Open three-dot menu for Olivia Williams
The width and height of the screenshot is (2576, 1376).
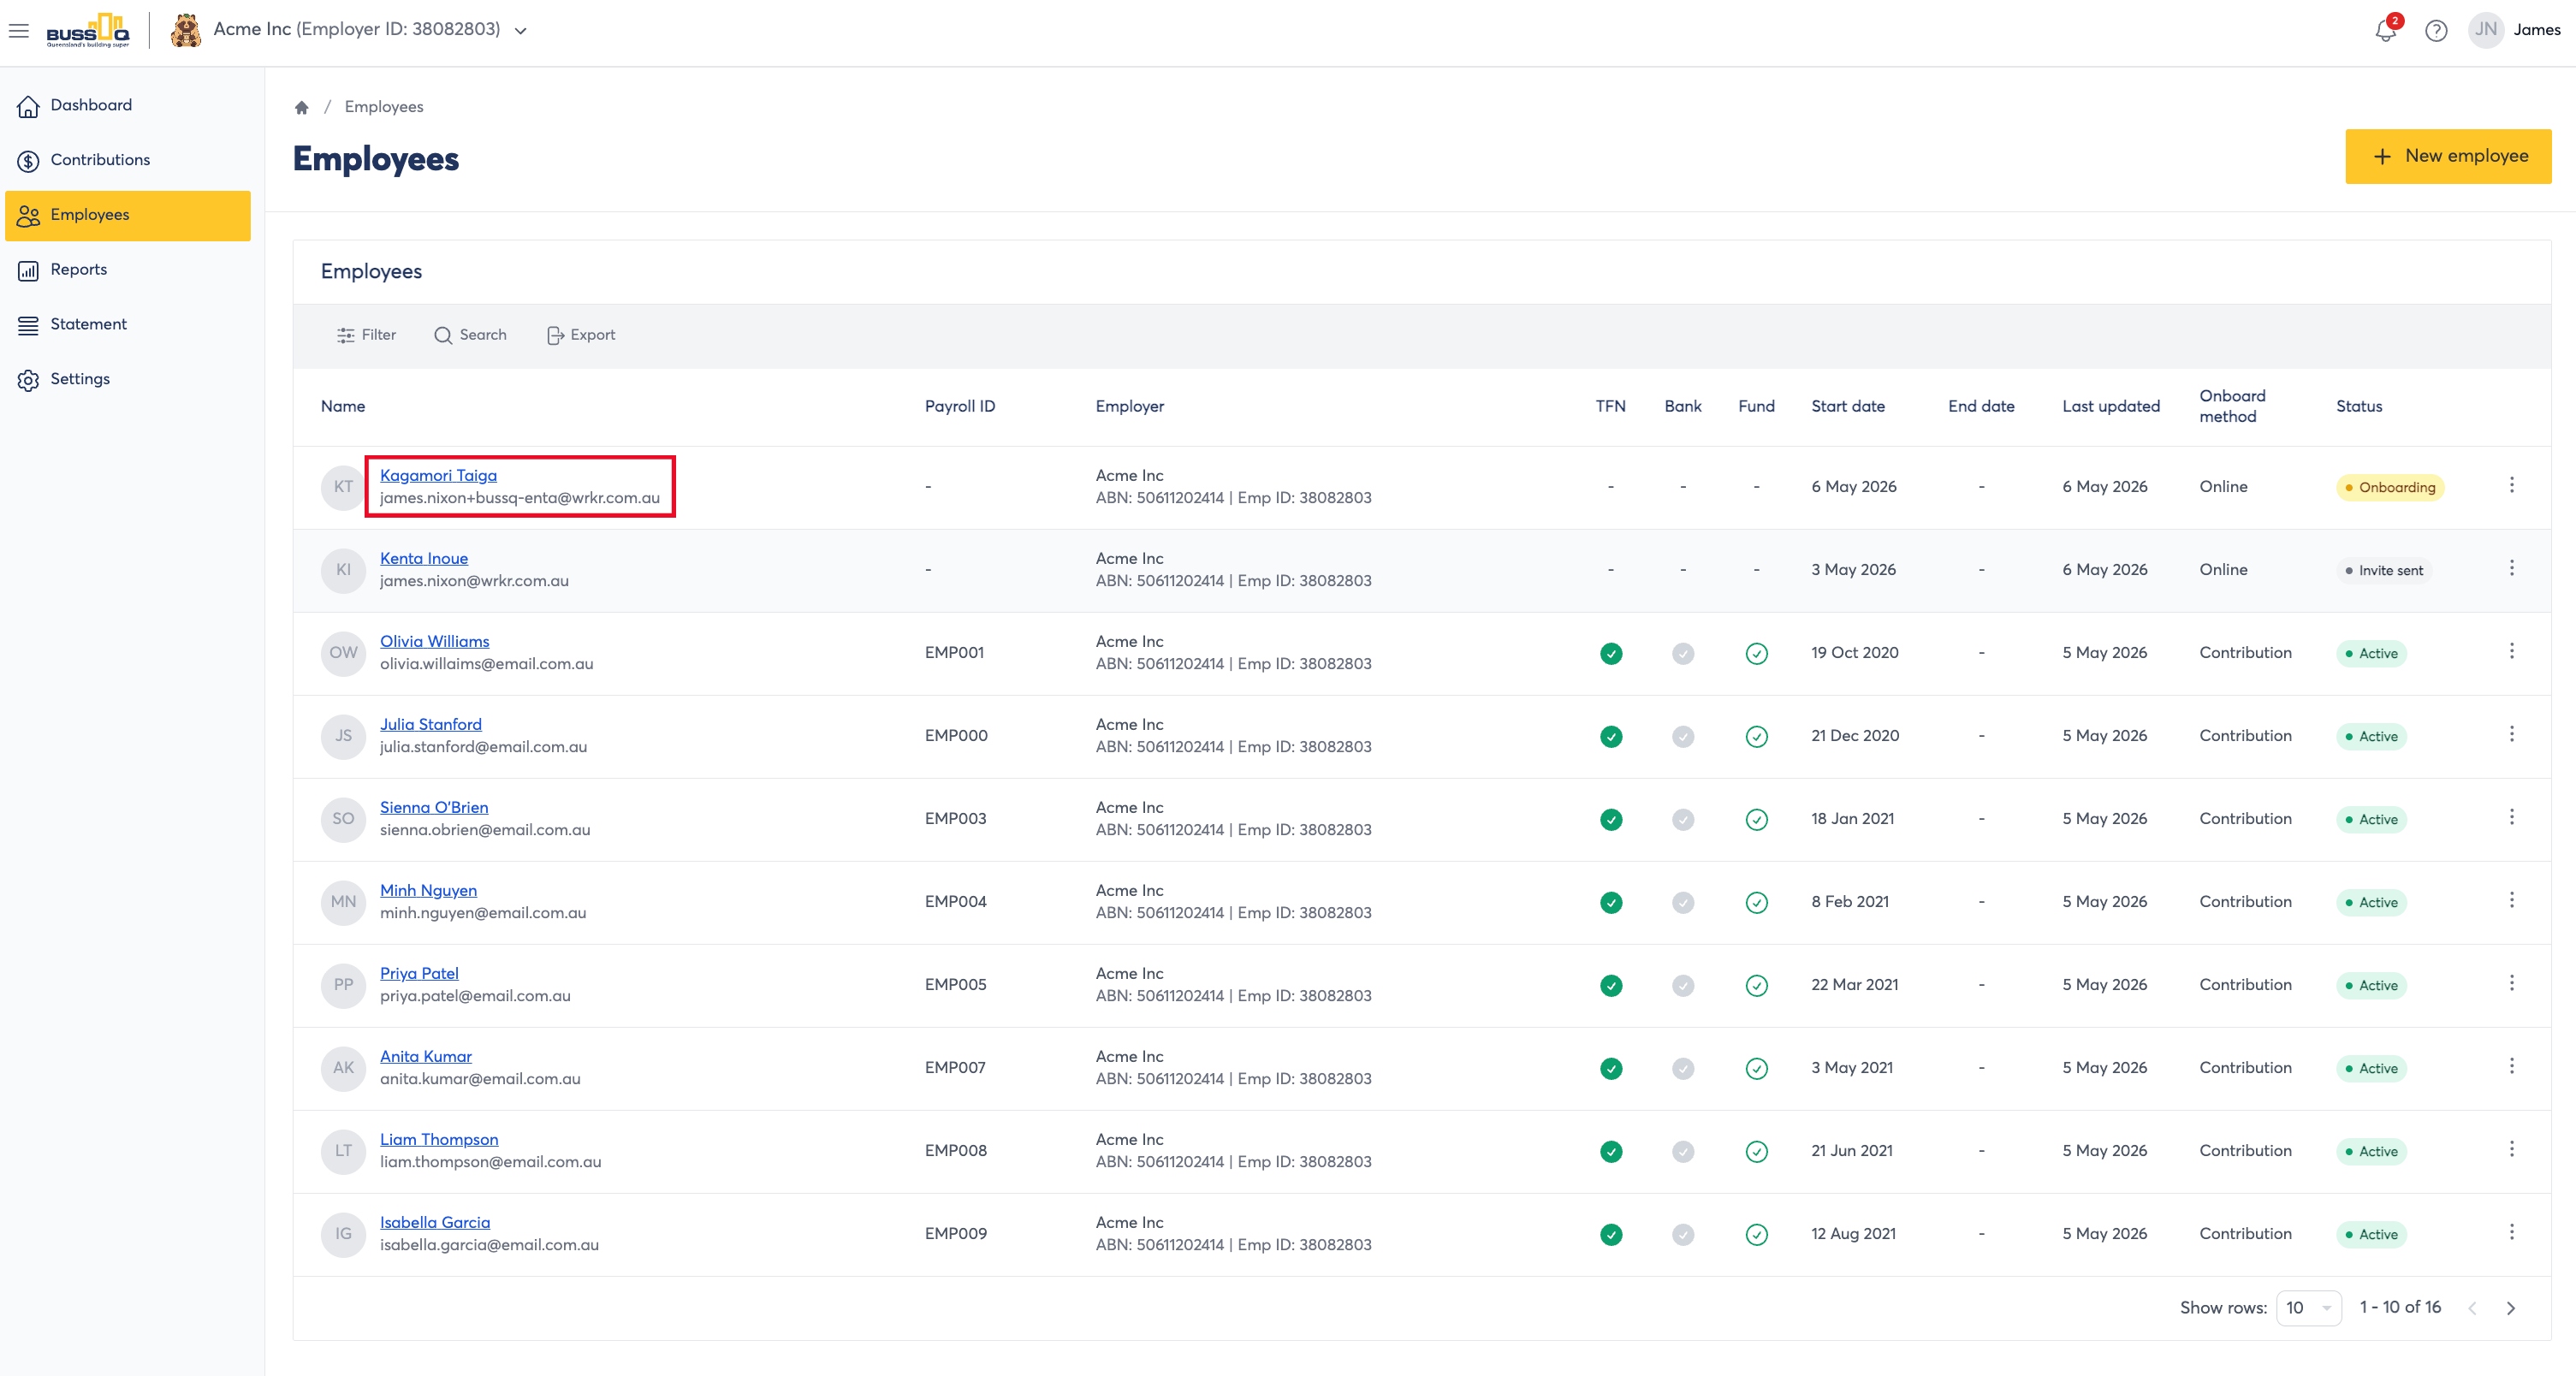(x=2511, y=652)
